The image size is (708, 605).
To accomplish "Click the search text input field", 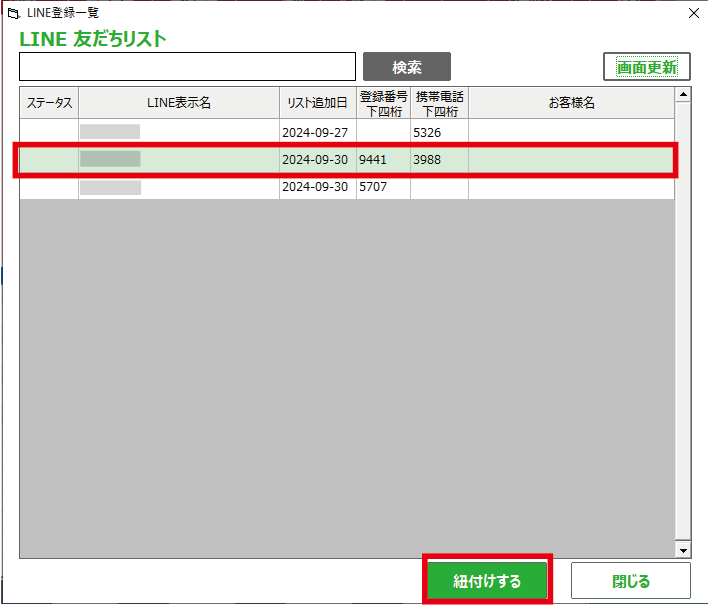I will [x=187, y=67].
